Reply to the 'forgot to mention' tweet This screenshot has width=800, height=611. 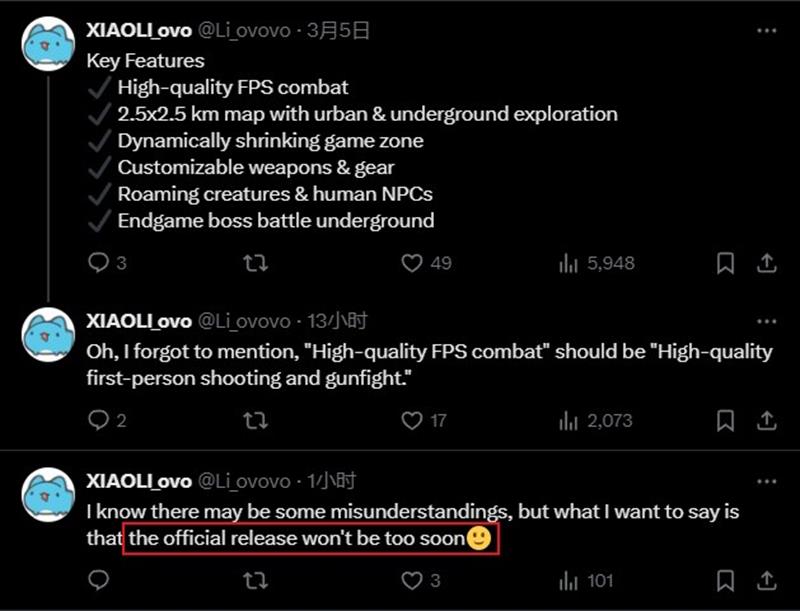click(98, 420)
